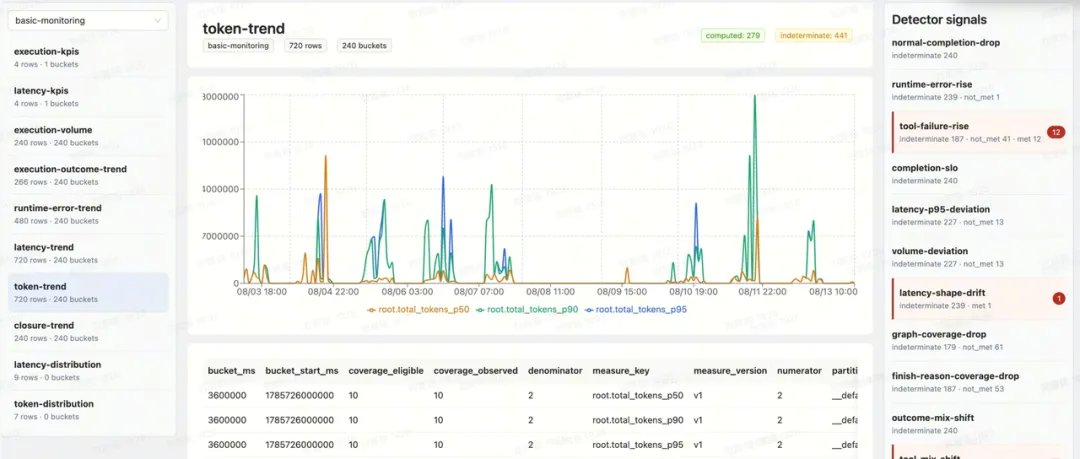Click the indeterminate: 441 badge

pyautogui.click(x=814, y=35)
